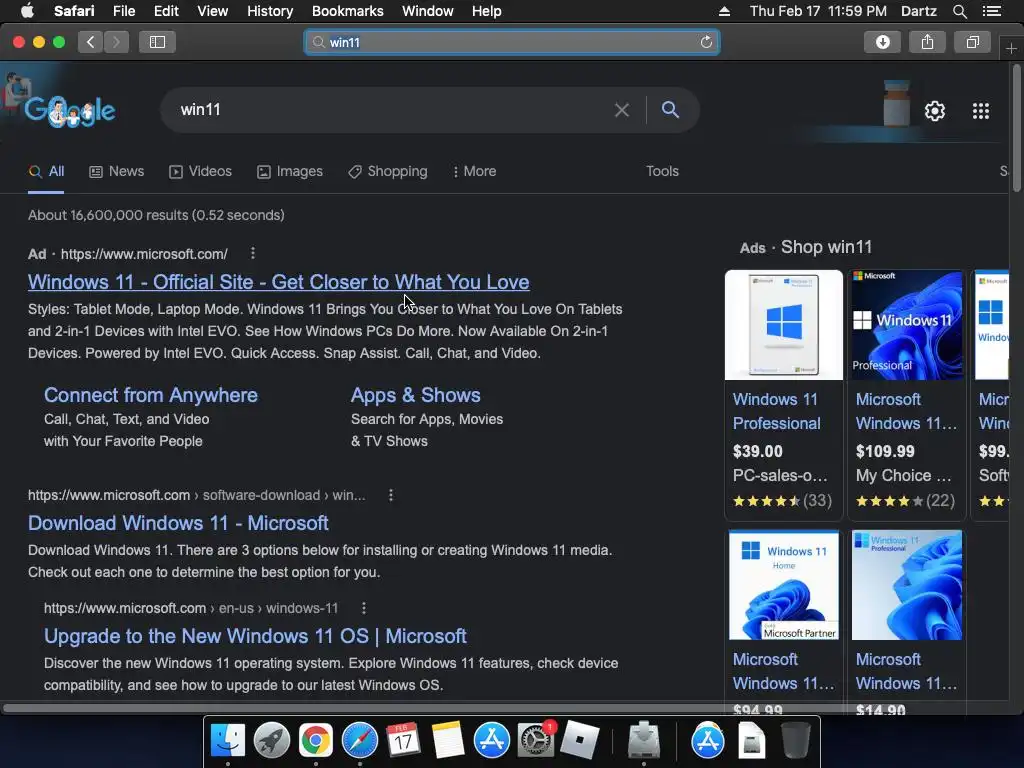Open the History menu
Image resolution: width=1024 pixels, height=768 pixels.
coord(270,11)
